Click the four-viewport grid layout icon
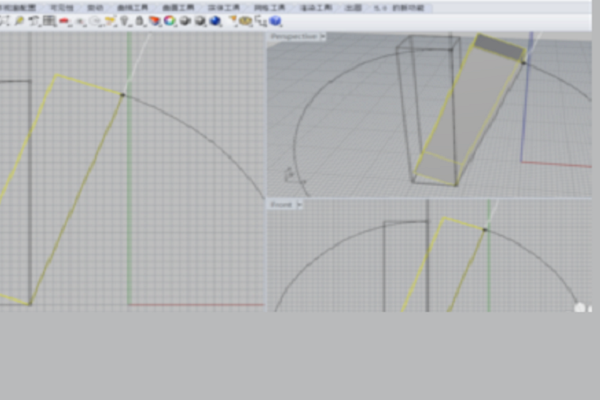 49,20
